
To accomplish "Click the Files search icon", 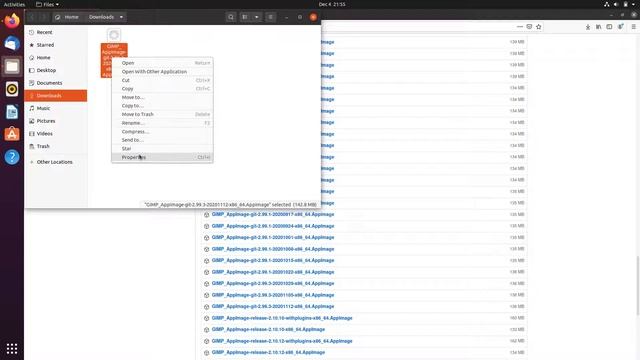I will (x=231, y=17).
